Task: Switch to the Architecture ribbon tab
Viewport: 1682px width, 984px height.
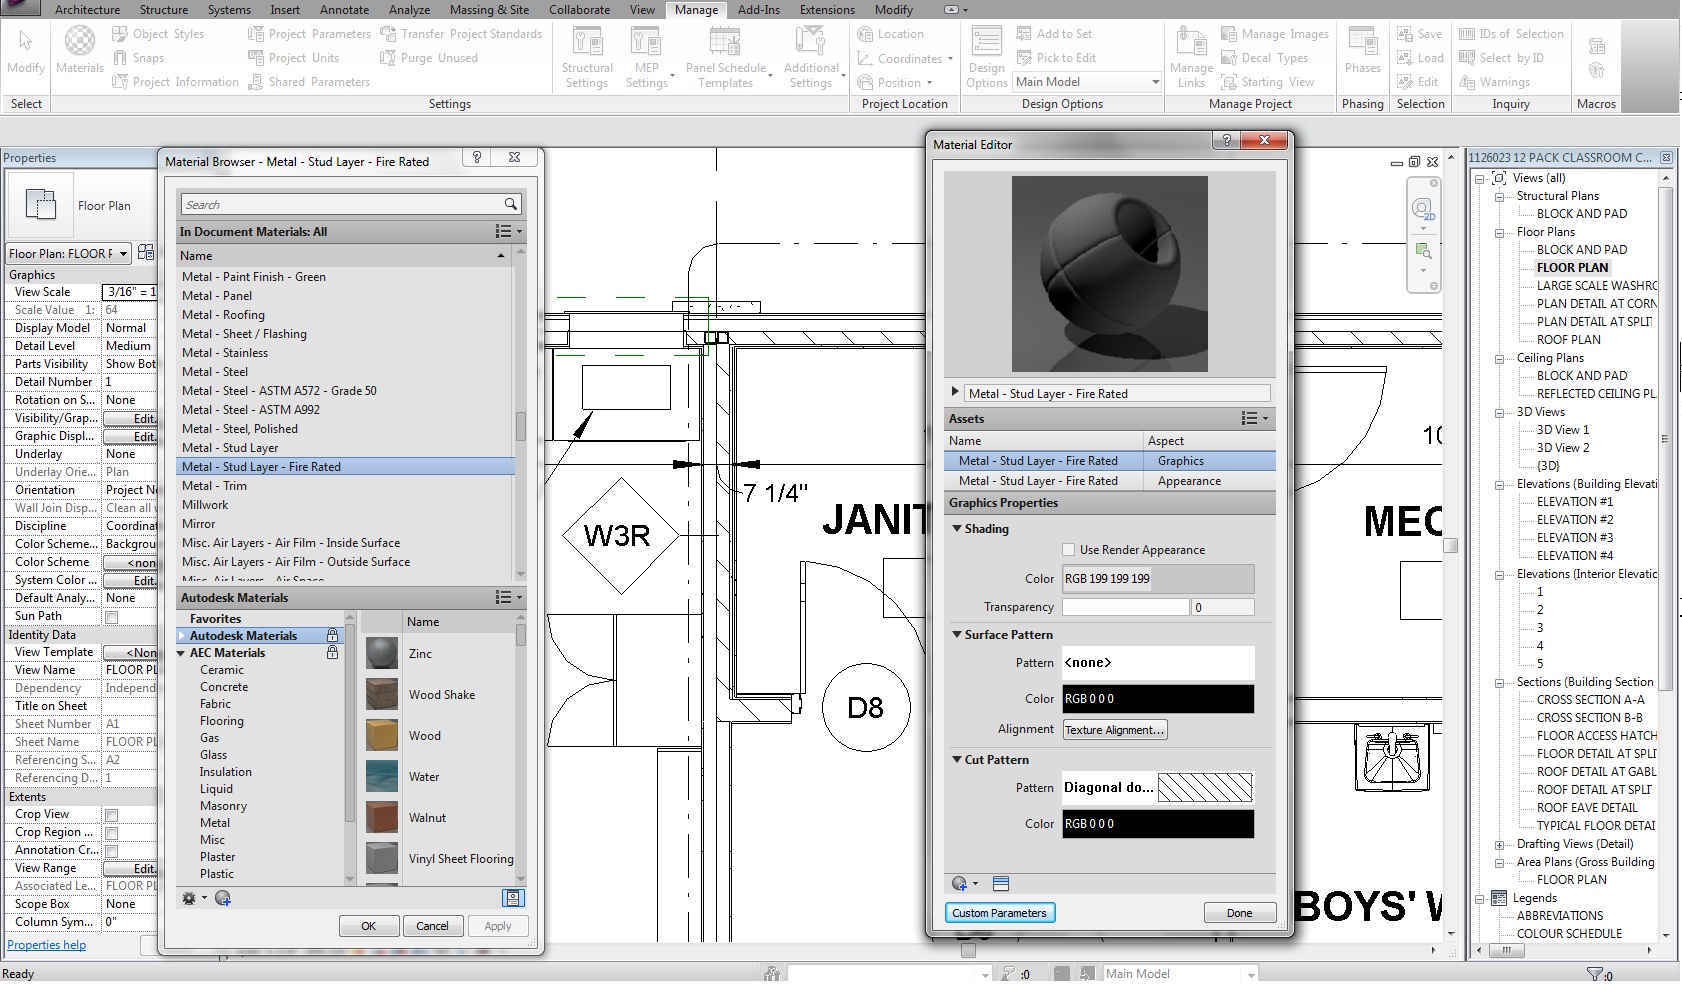Action: click(87, 10)
